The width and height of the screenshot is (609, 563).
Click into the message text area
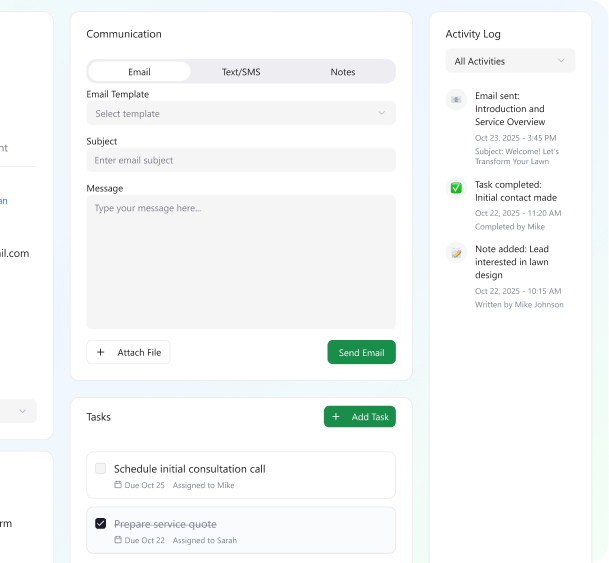coord(241,262)
